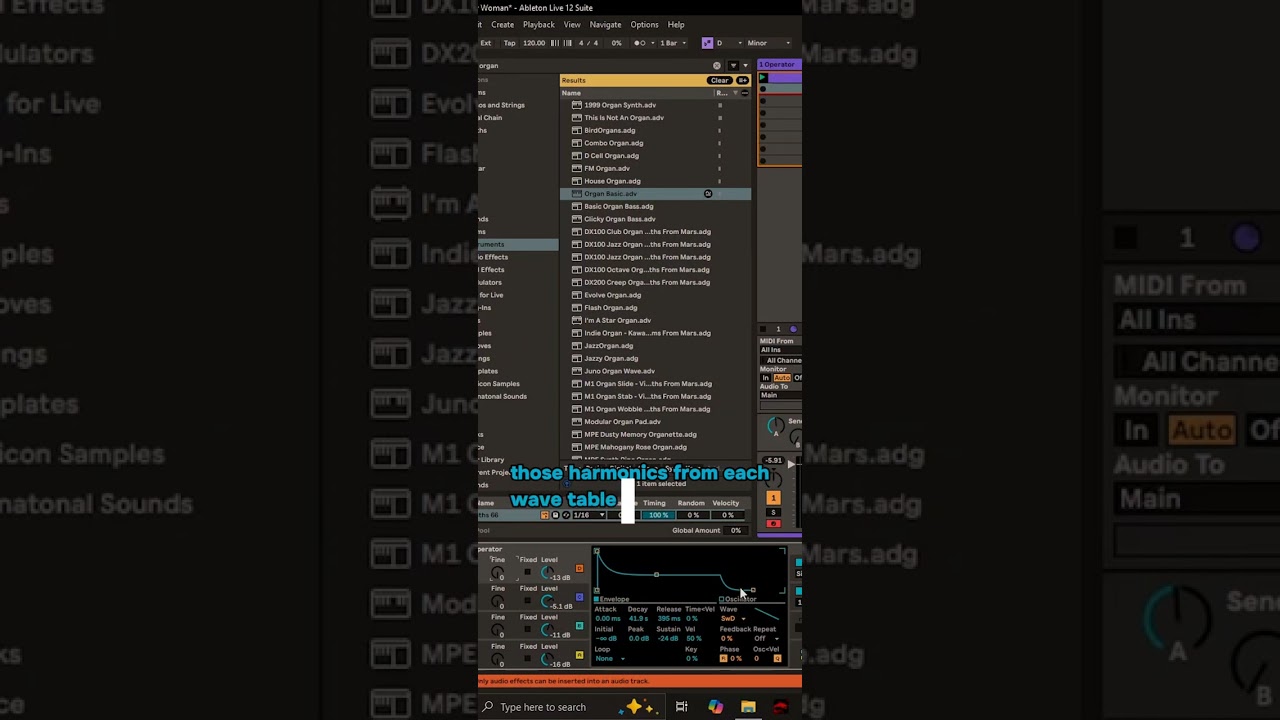This screenshot has height=720, width=1280.
Task: Select operator A oscillator button
Action: click(579, 655)
